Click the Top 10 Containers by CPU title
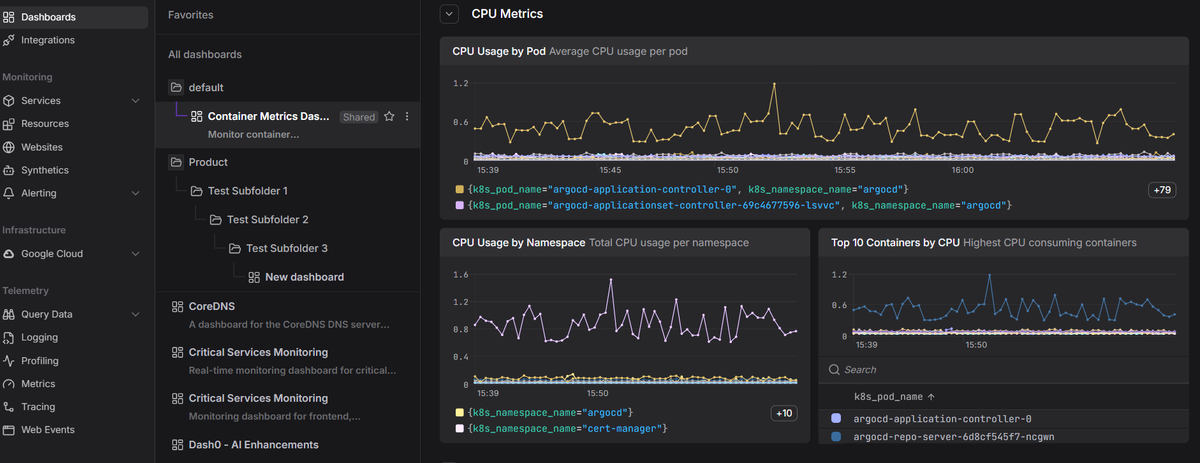The height and width of the screenshot is (463, 1200). pyautogui.click(x=895, y=242)
